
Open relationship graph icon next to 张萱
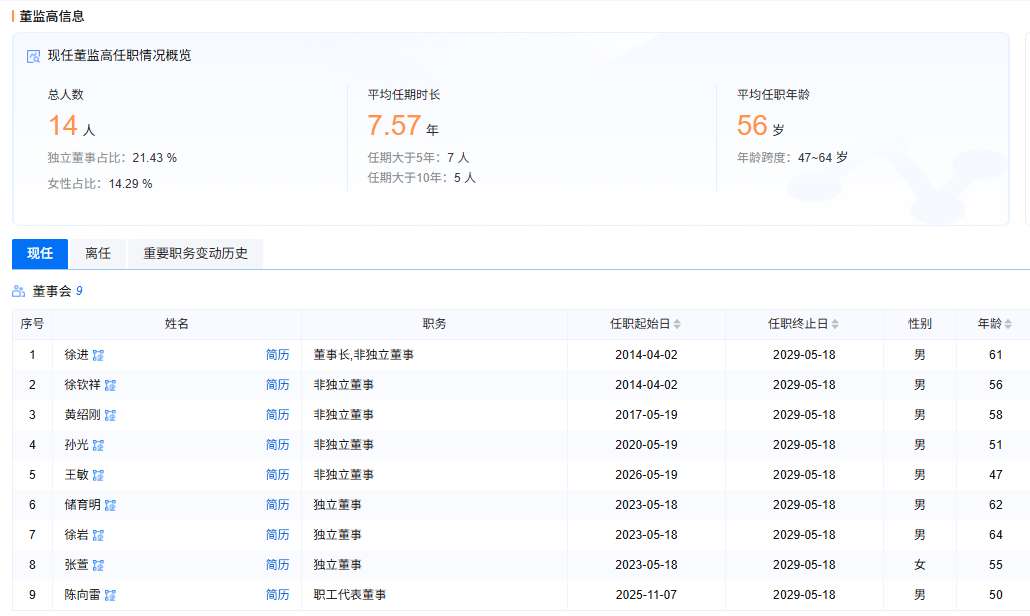99,565
